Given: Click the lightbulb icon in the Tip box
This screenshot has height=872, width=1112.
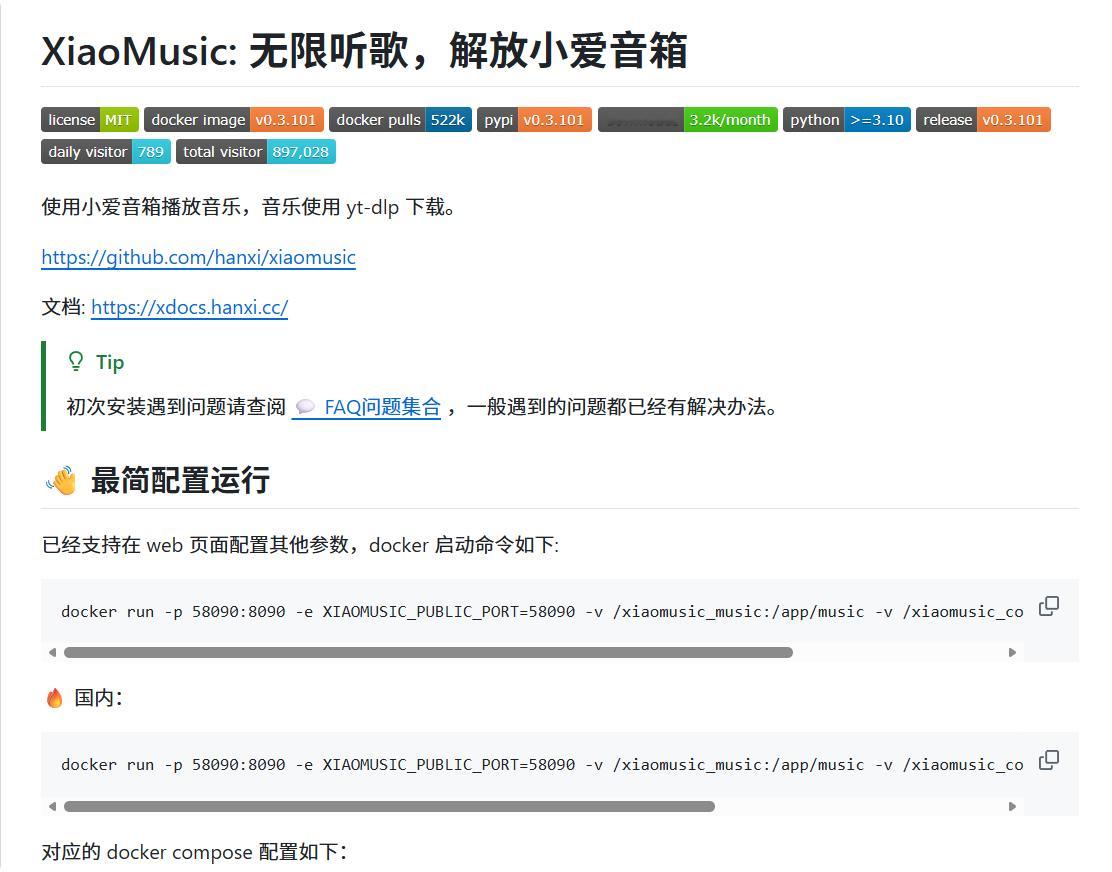Looking at the screenshot, I should click(x=76, y=360).
